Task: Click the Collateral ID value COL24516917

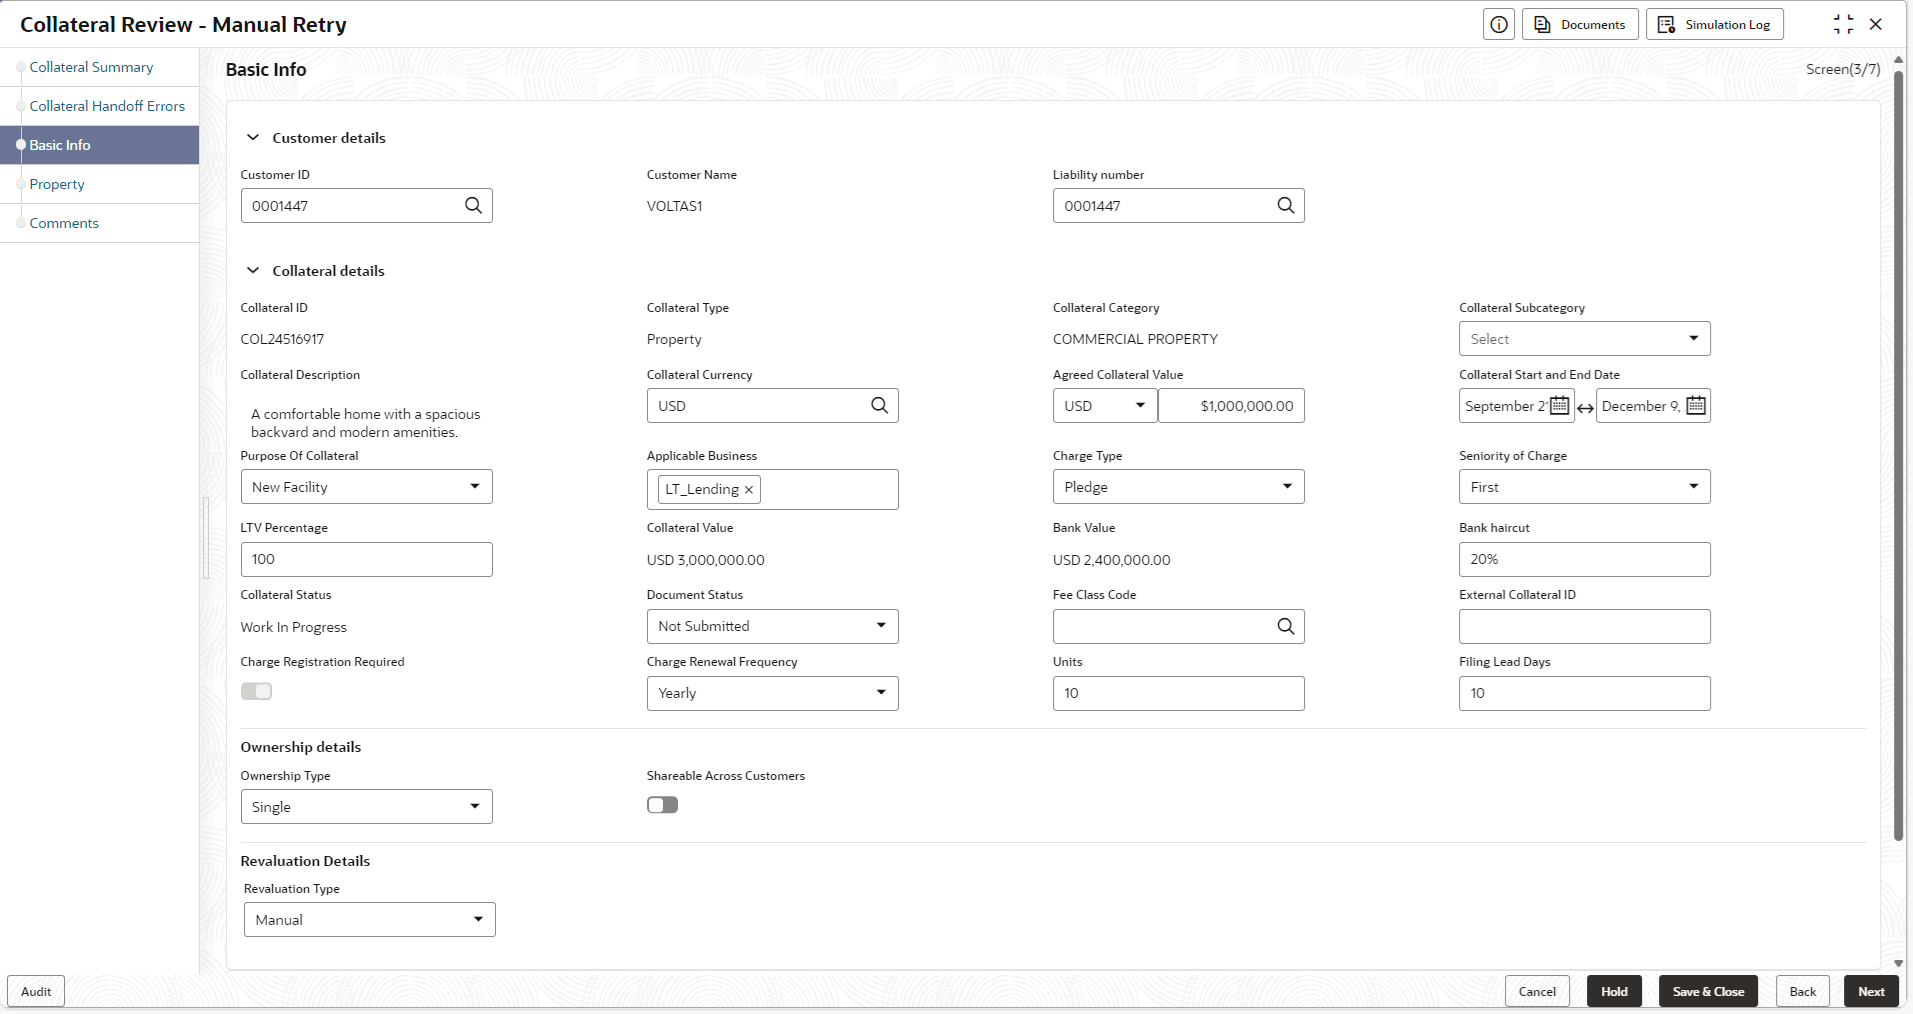Action: click(282, 339)
